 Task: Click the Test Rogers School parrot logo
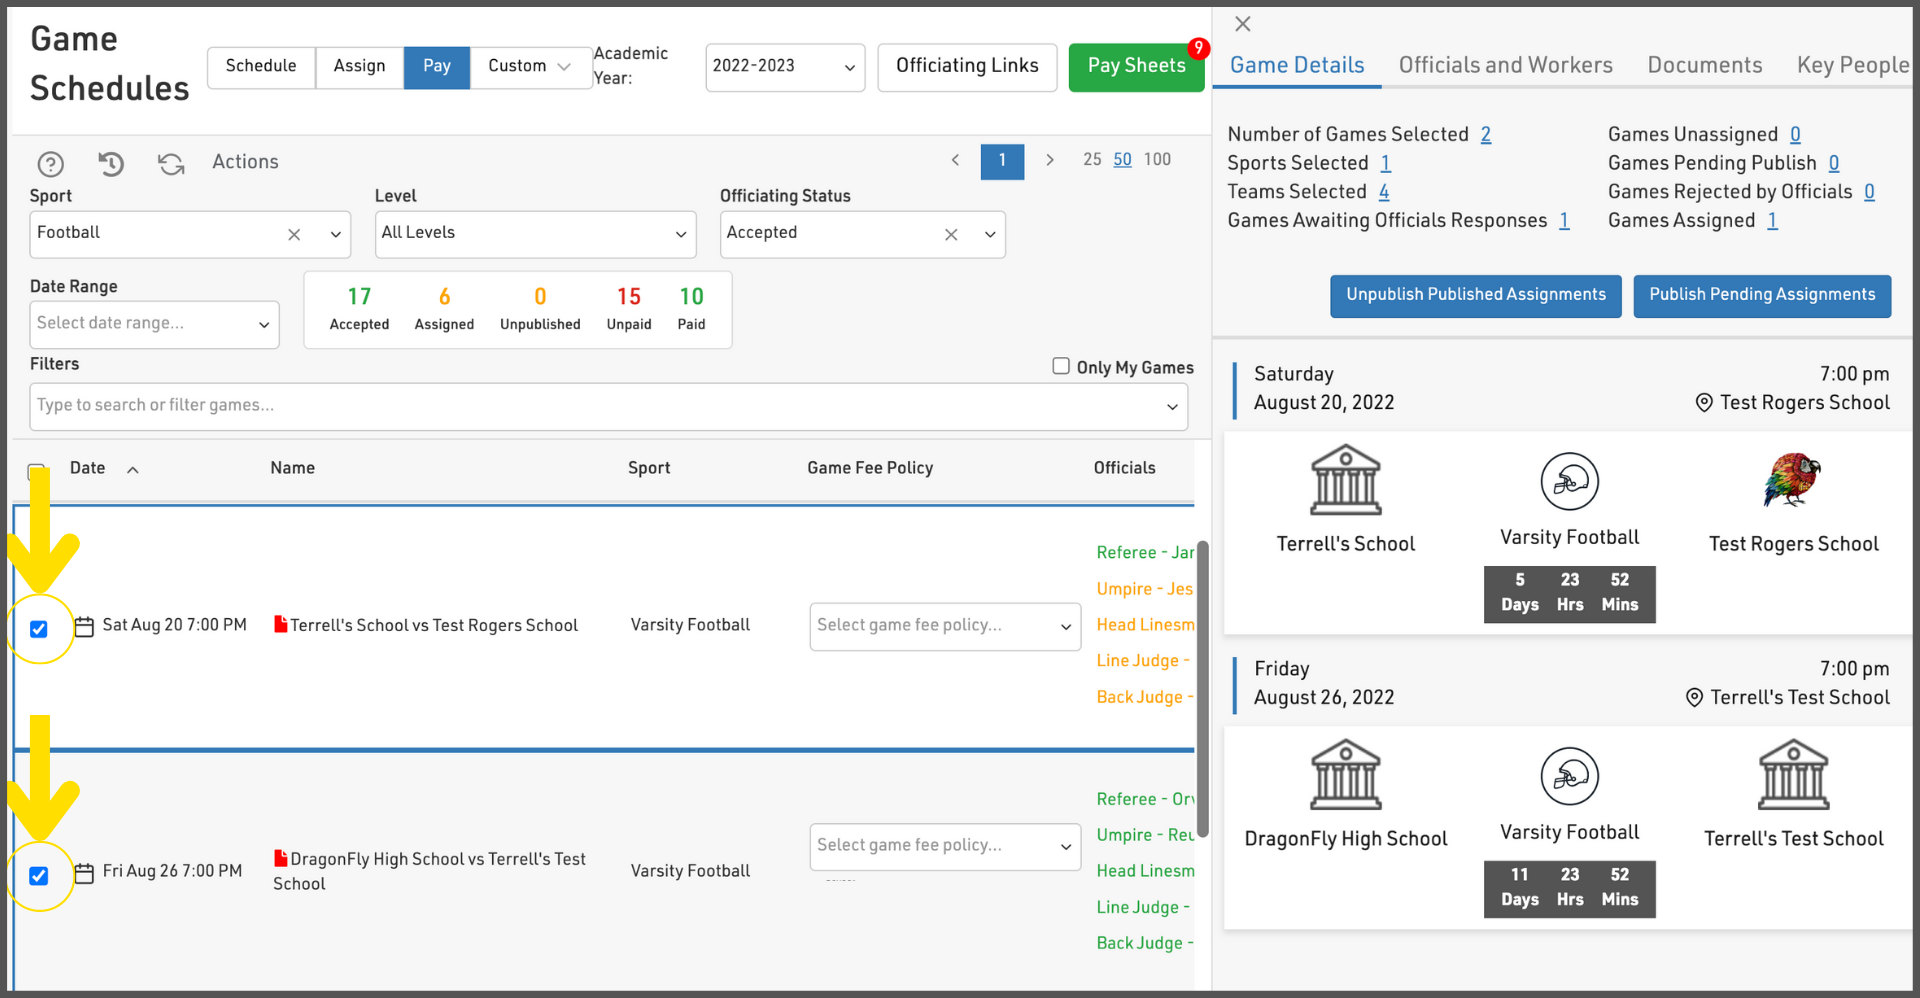click(x=1792, y=480)
